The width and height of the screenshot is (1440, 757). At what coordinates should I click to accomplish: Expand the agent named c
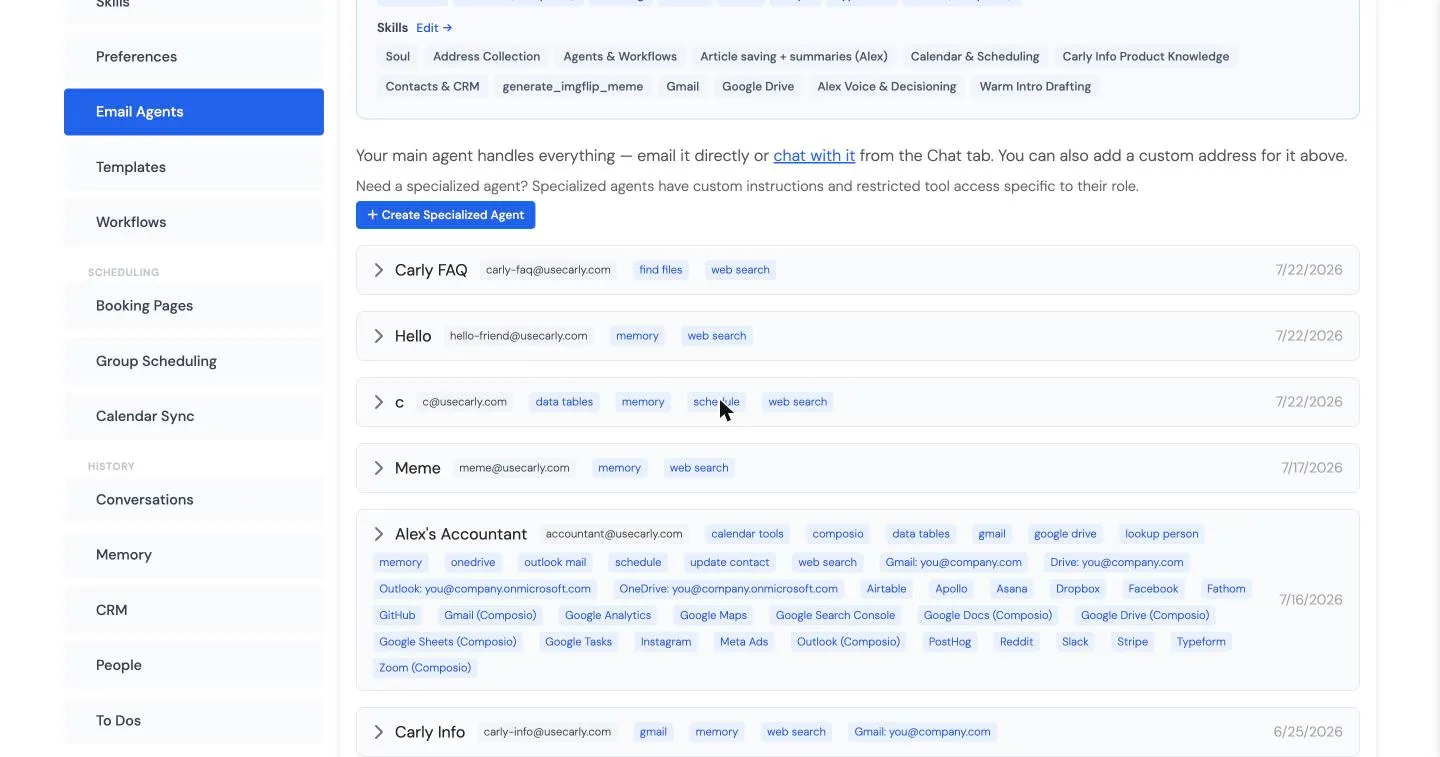pyautogui.click(x=378, y=402)
